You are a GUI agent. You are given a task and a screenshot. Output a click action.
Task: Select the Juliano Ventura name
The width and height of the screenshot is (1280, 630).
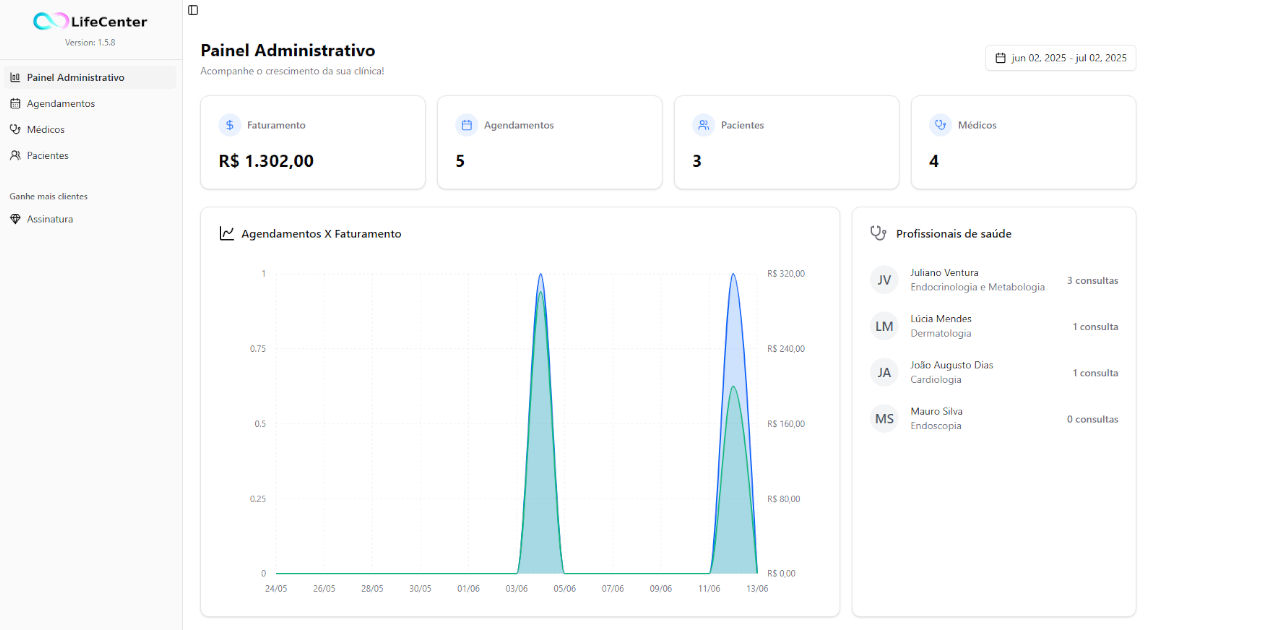pyautogui.click(x=944, y=273)
